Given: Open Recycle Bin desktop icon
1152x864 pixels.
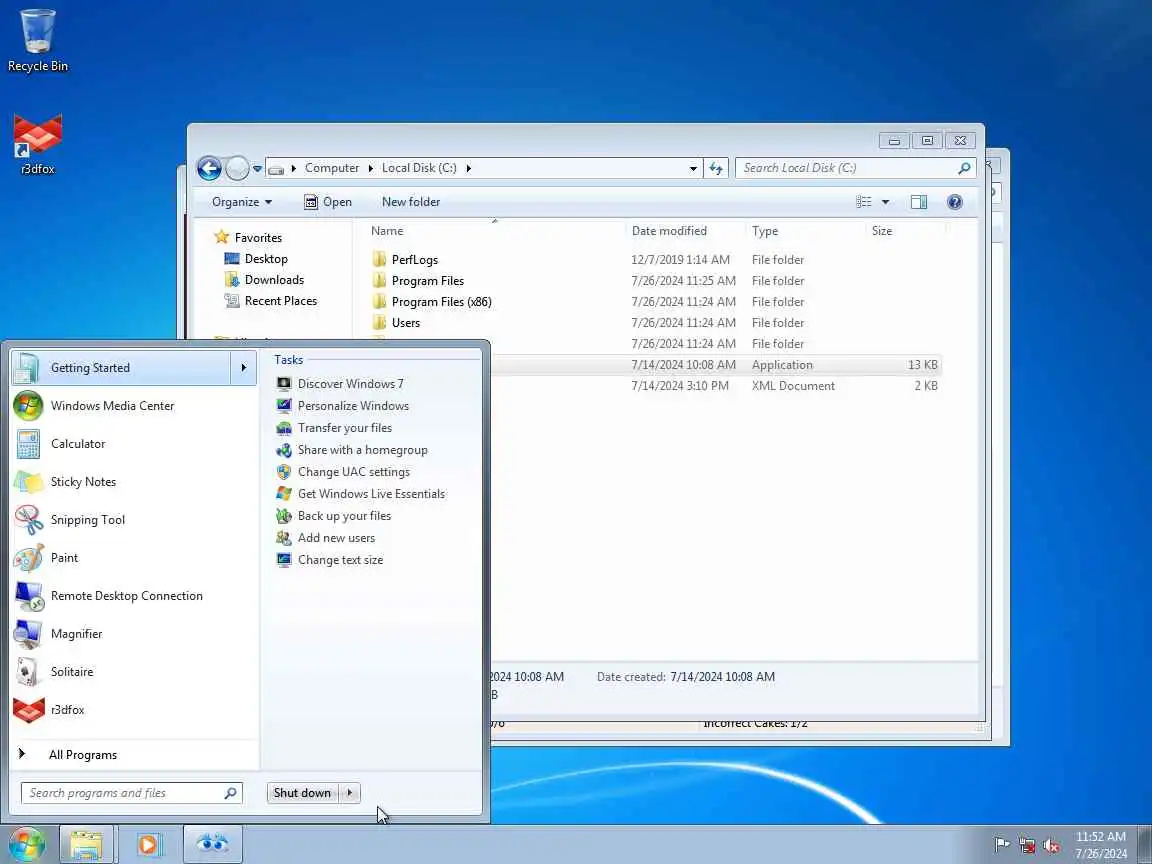Looking at the screenshot, I should 37,40.
